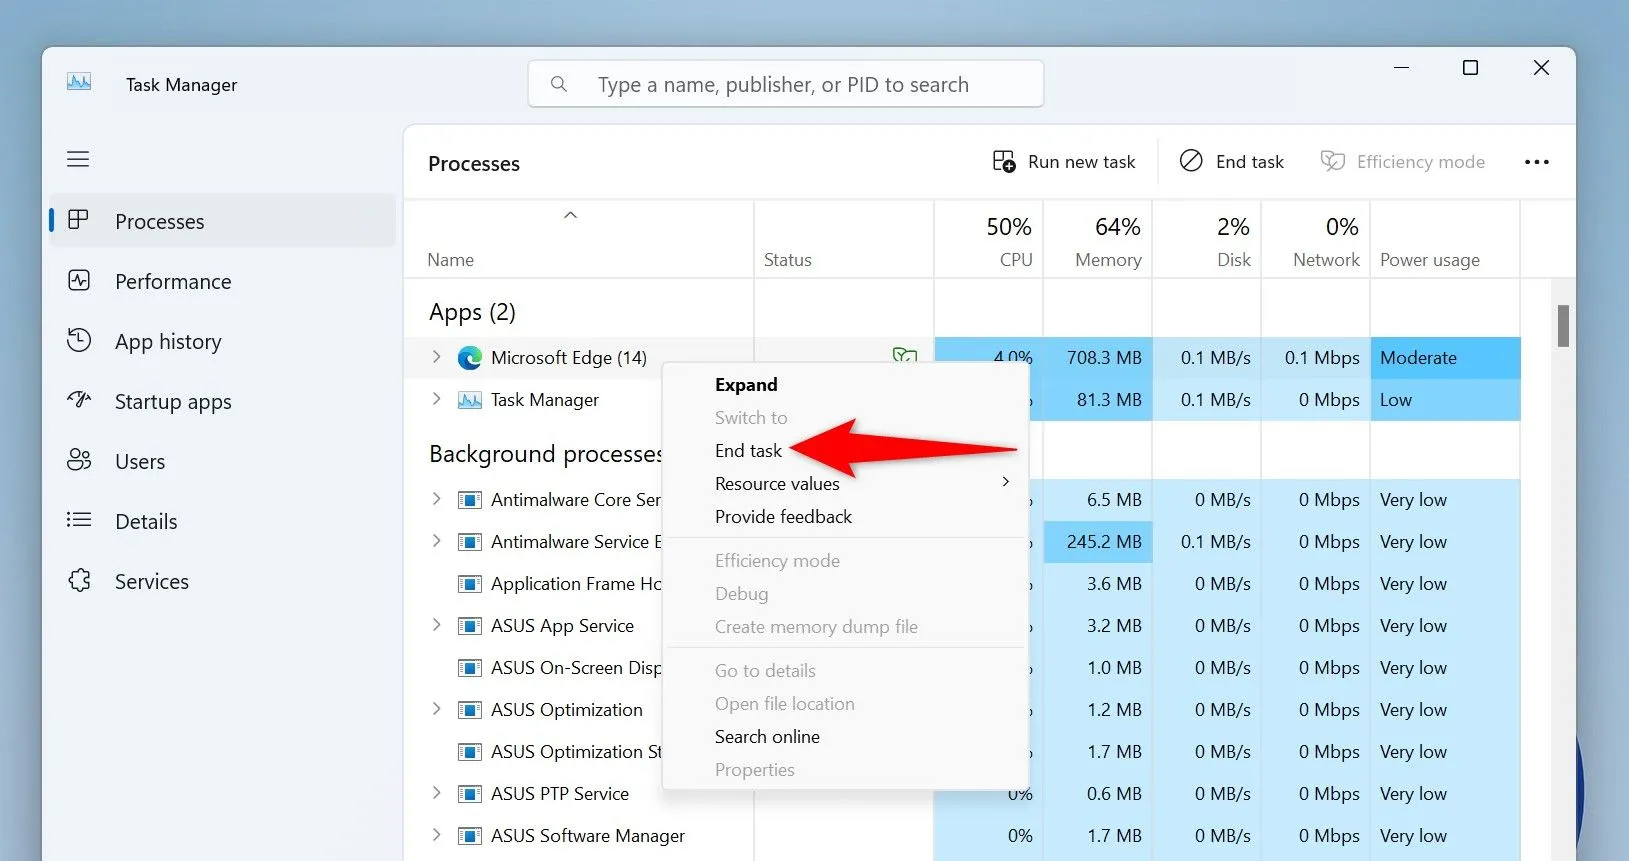
Task: Expand the ASUS Software Manager row
Action: tap(436, 835)
